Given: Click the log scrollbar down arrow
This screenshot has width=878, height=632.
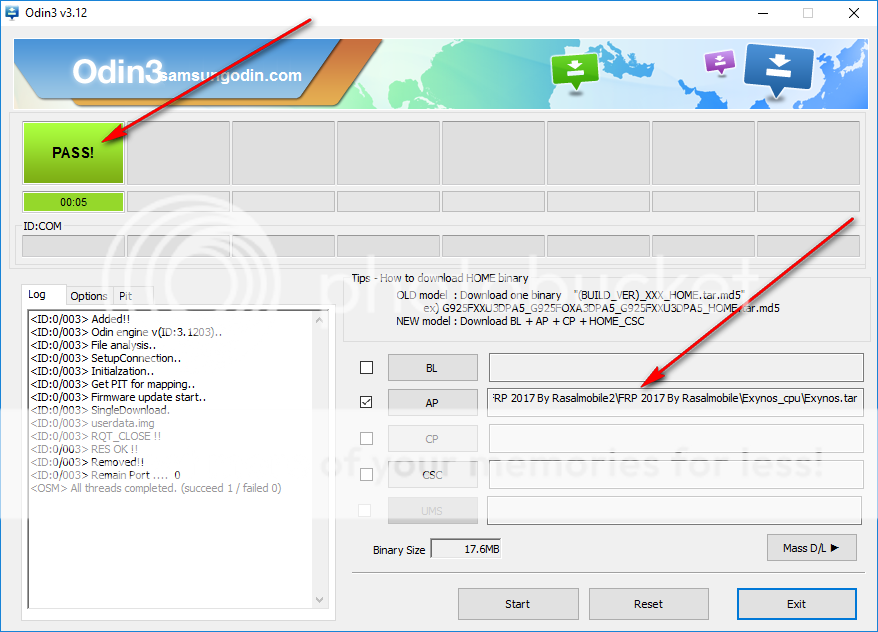Looking at the screenshot, I should [x=319, y=600].
